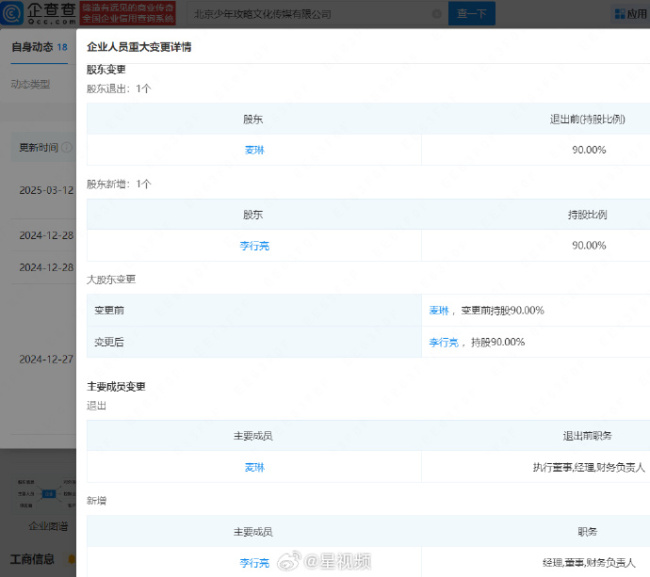Screen dimensions: 650x577
Task: Click the red slogan banner beside logo
Action: tap(128, 13)
